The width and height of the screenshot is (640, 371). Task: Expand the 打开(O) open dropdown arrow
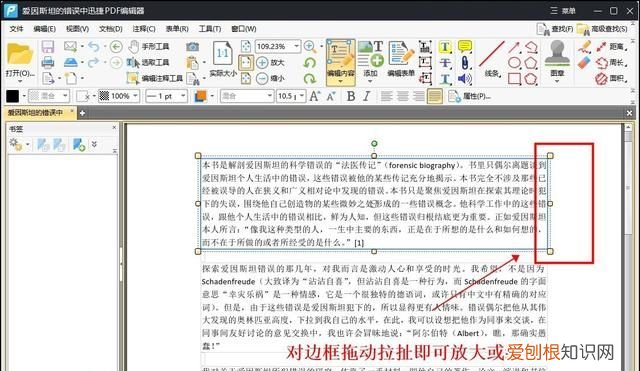tap(20, 81)
